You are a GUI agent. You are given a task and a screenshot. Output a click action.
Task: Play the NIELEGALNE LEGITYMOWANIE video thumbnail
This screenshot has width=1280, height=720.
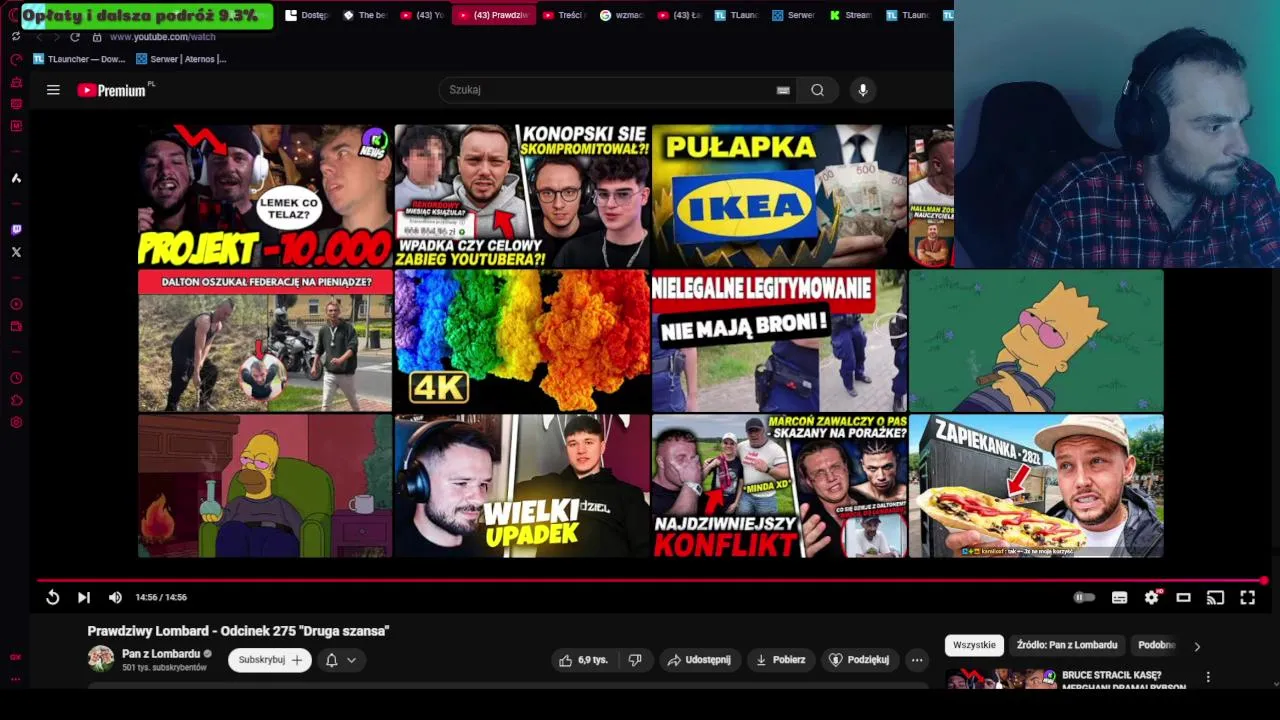tap(779, 341)
